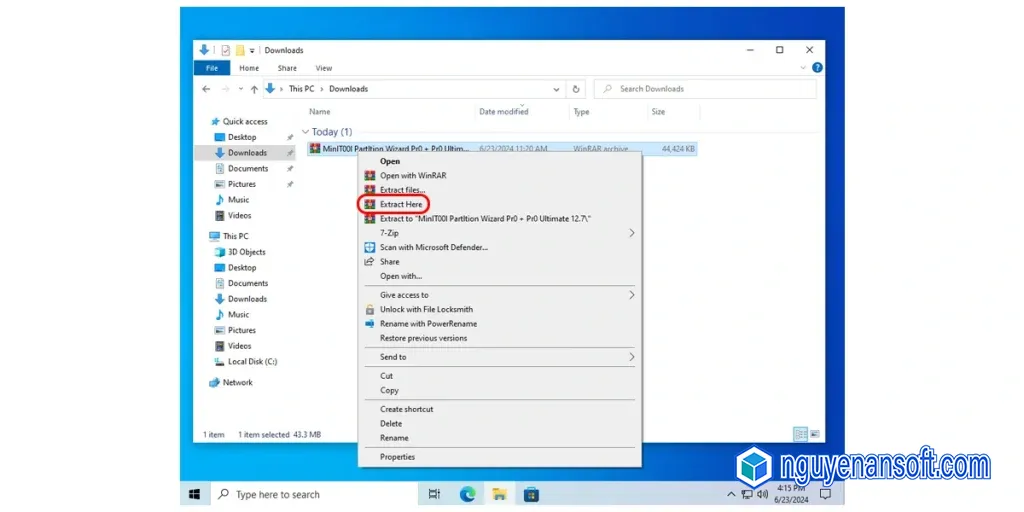Select This PC in navigation pane
The height and width of the screenshot is (512, 1024).
tap(235, 236)
